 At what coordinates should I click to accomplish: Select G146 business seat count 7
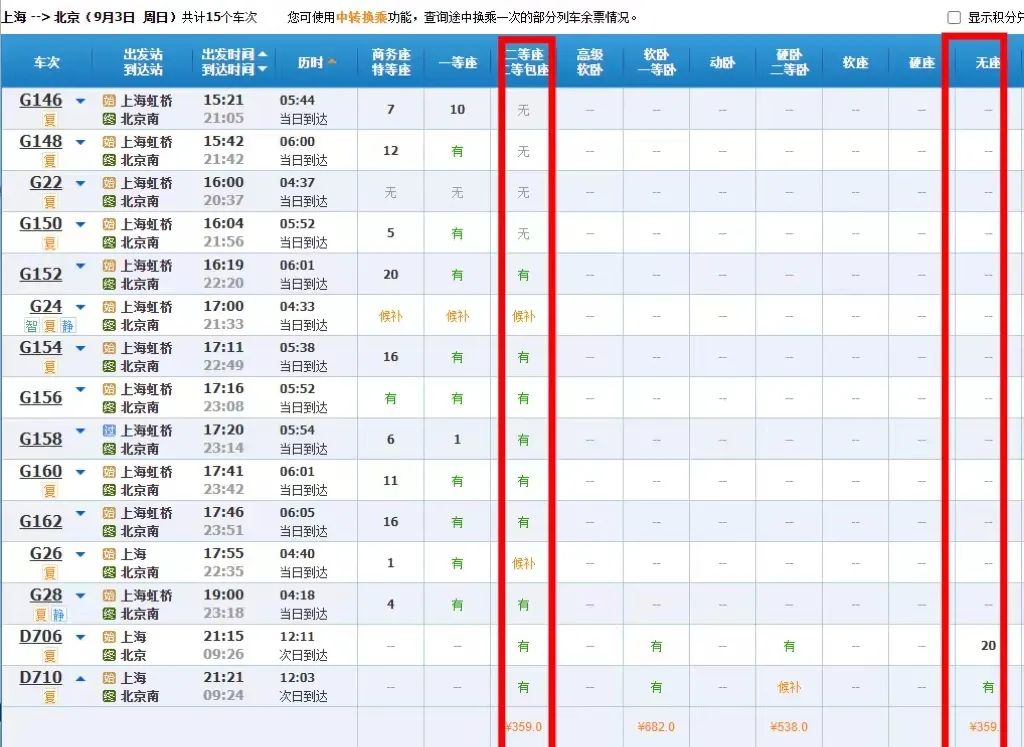click(x=391, y=110)
